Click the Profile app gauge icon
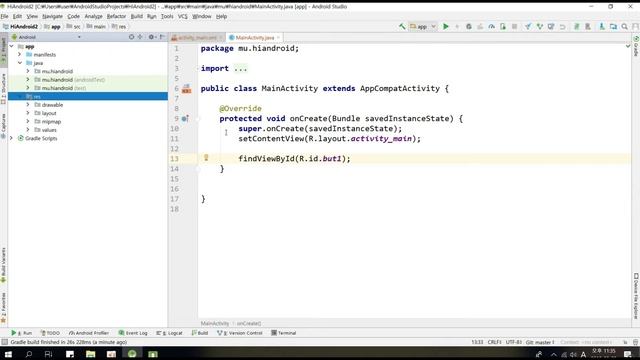Viewport: 640px width, 360px height. pyautogui.click(x=491, y=27)
